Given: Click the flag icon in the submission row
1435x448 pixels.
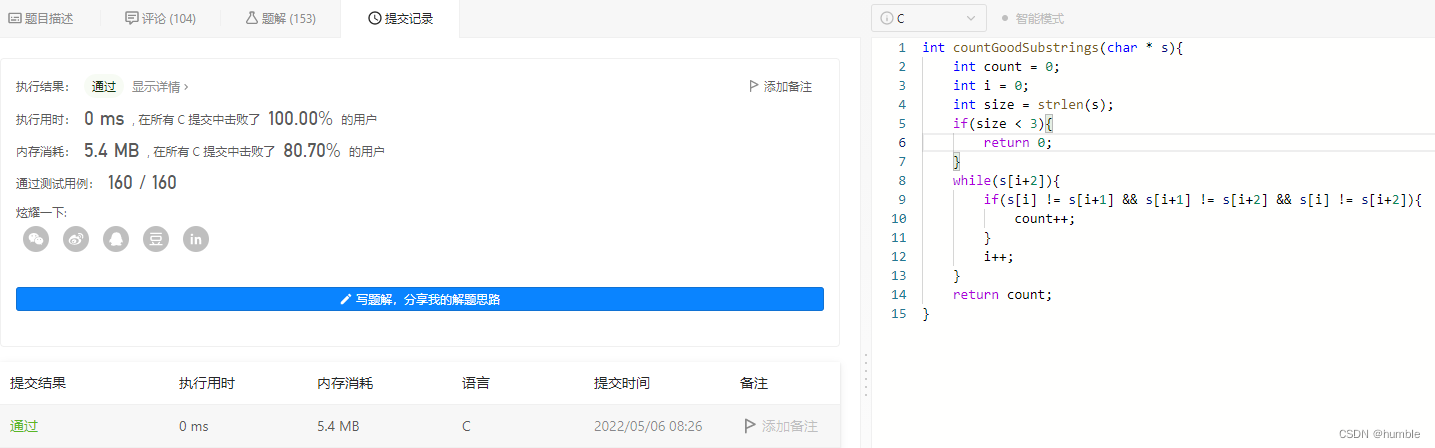Looking at the screenshot, I should tap(749, 426).
